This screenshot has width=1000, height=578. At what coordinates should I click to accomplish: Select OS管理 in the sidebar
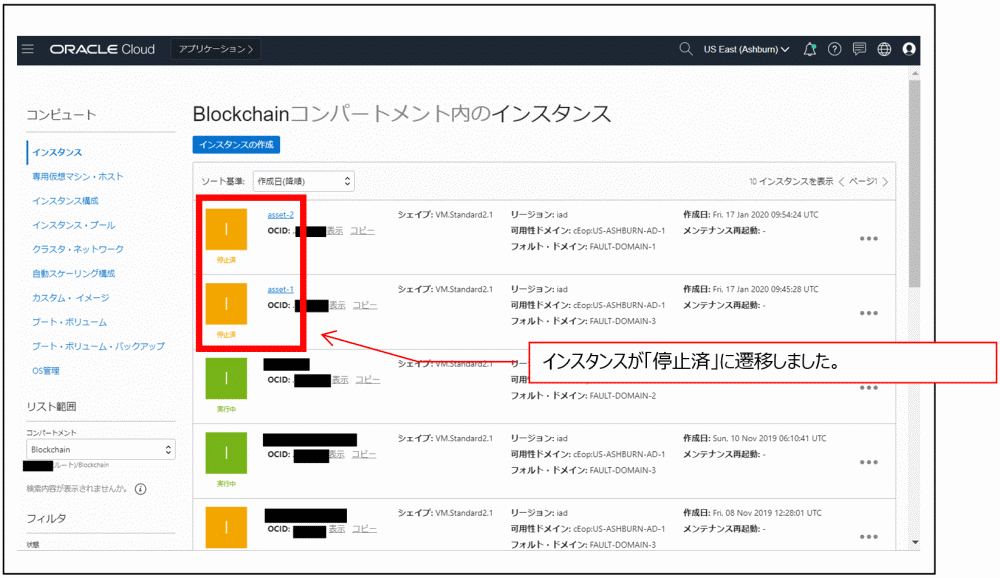point(45,371)
